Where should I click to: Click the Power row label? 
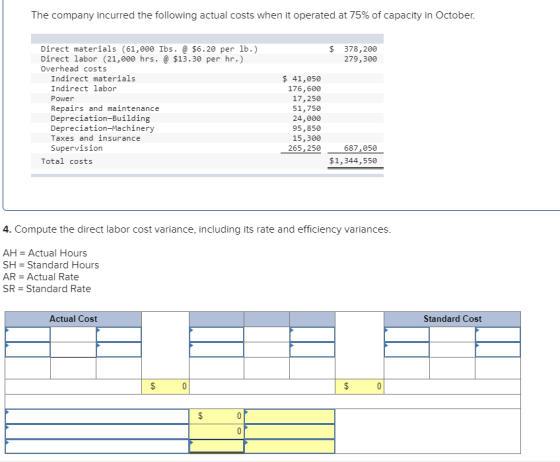pyautogui.click(x=62, y=99)
